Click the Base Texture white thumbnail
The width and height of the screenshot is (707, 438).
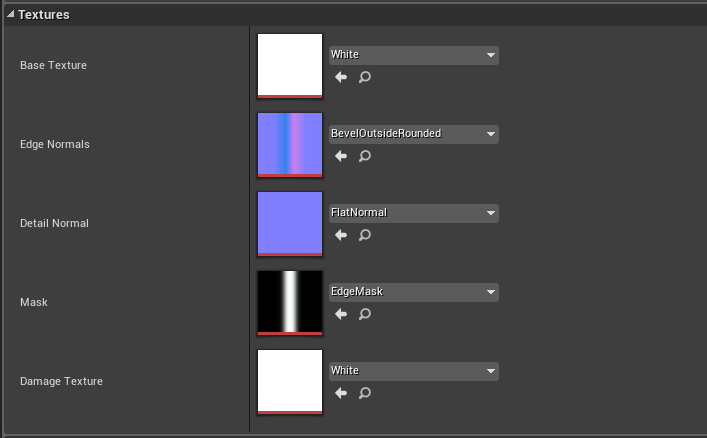pyautogui.click(x=290, y=65)
